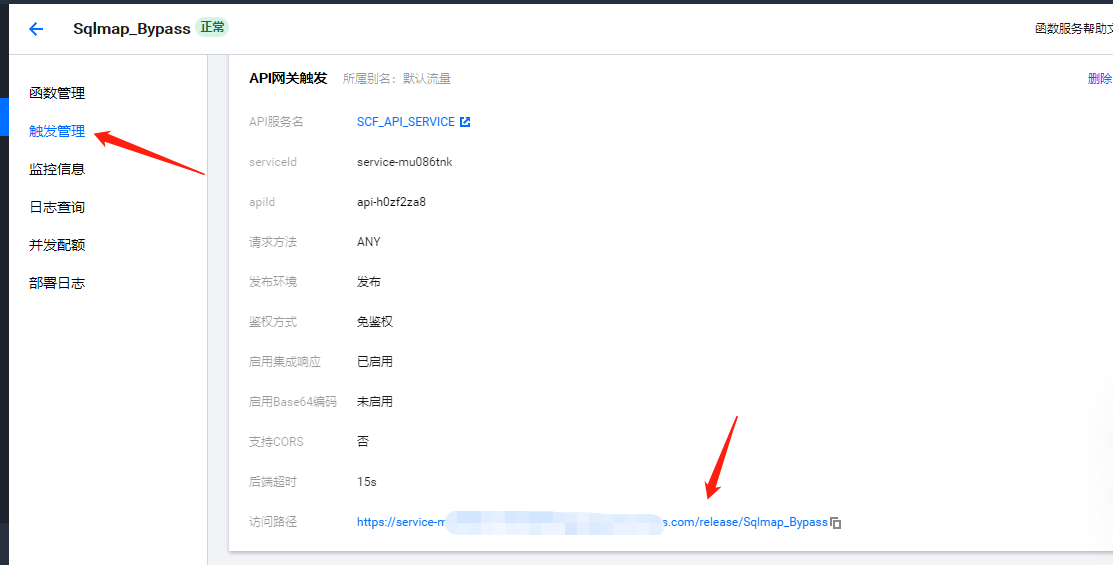The image size is (1113, 565).
Task: Open 部署日志 in the sidebar
Action: (x=57, y=283)
